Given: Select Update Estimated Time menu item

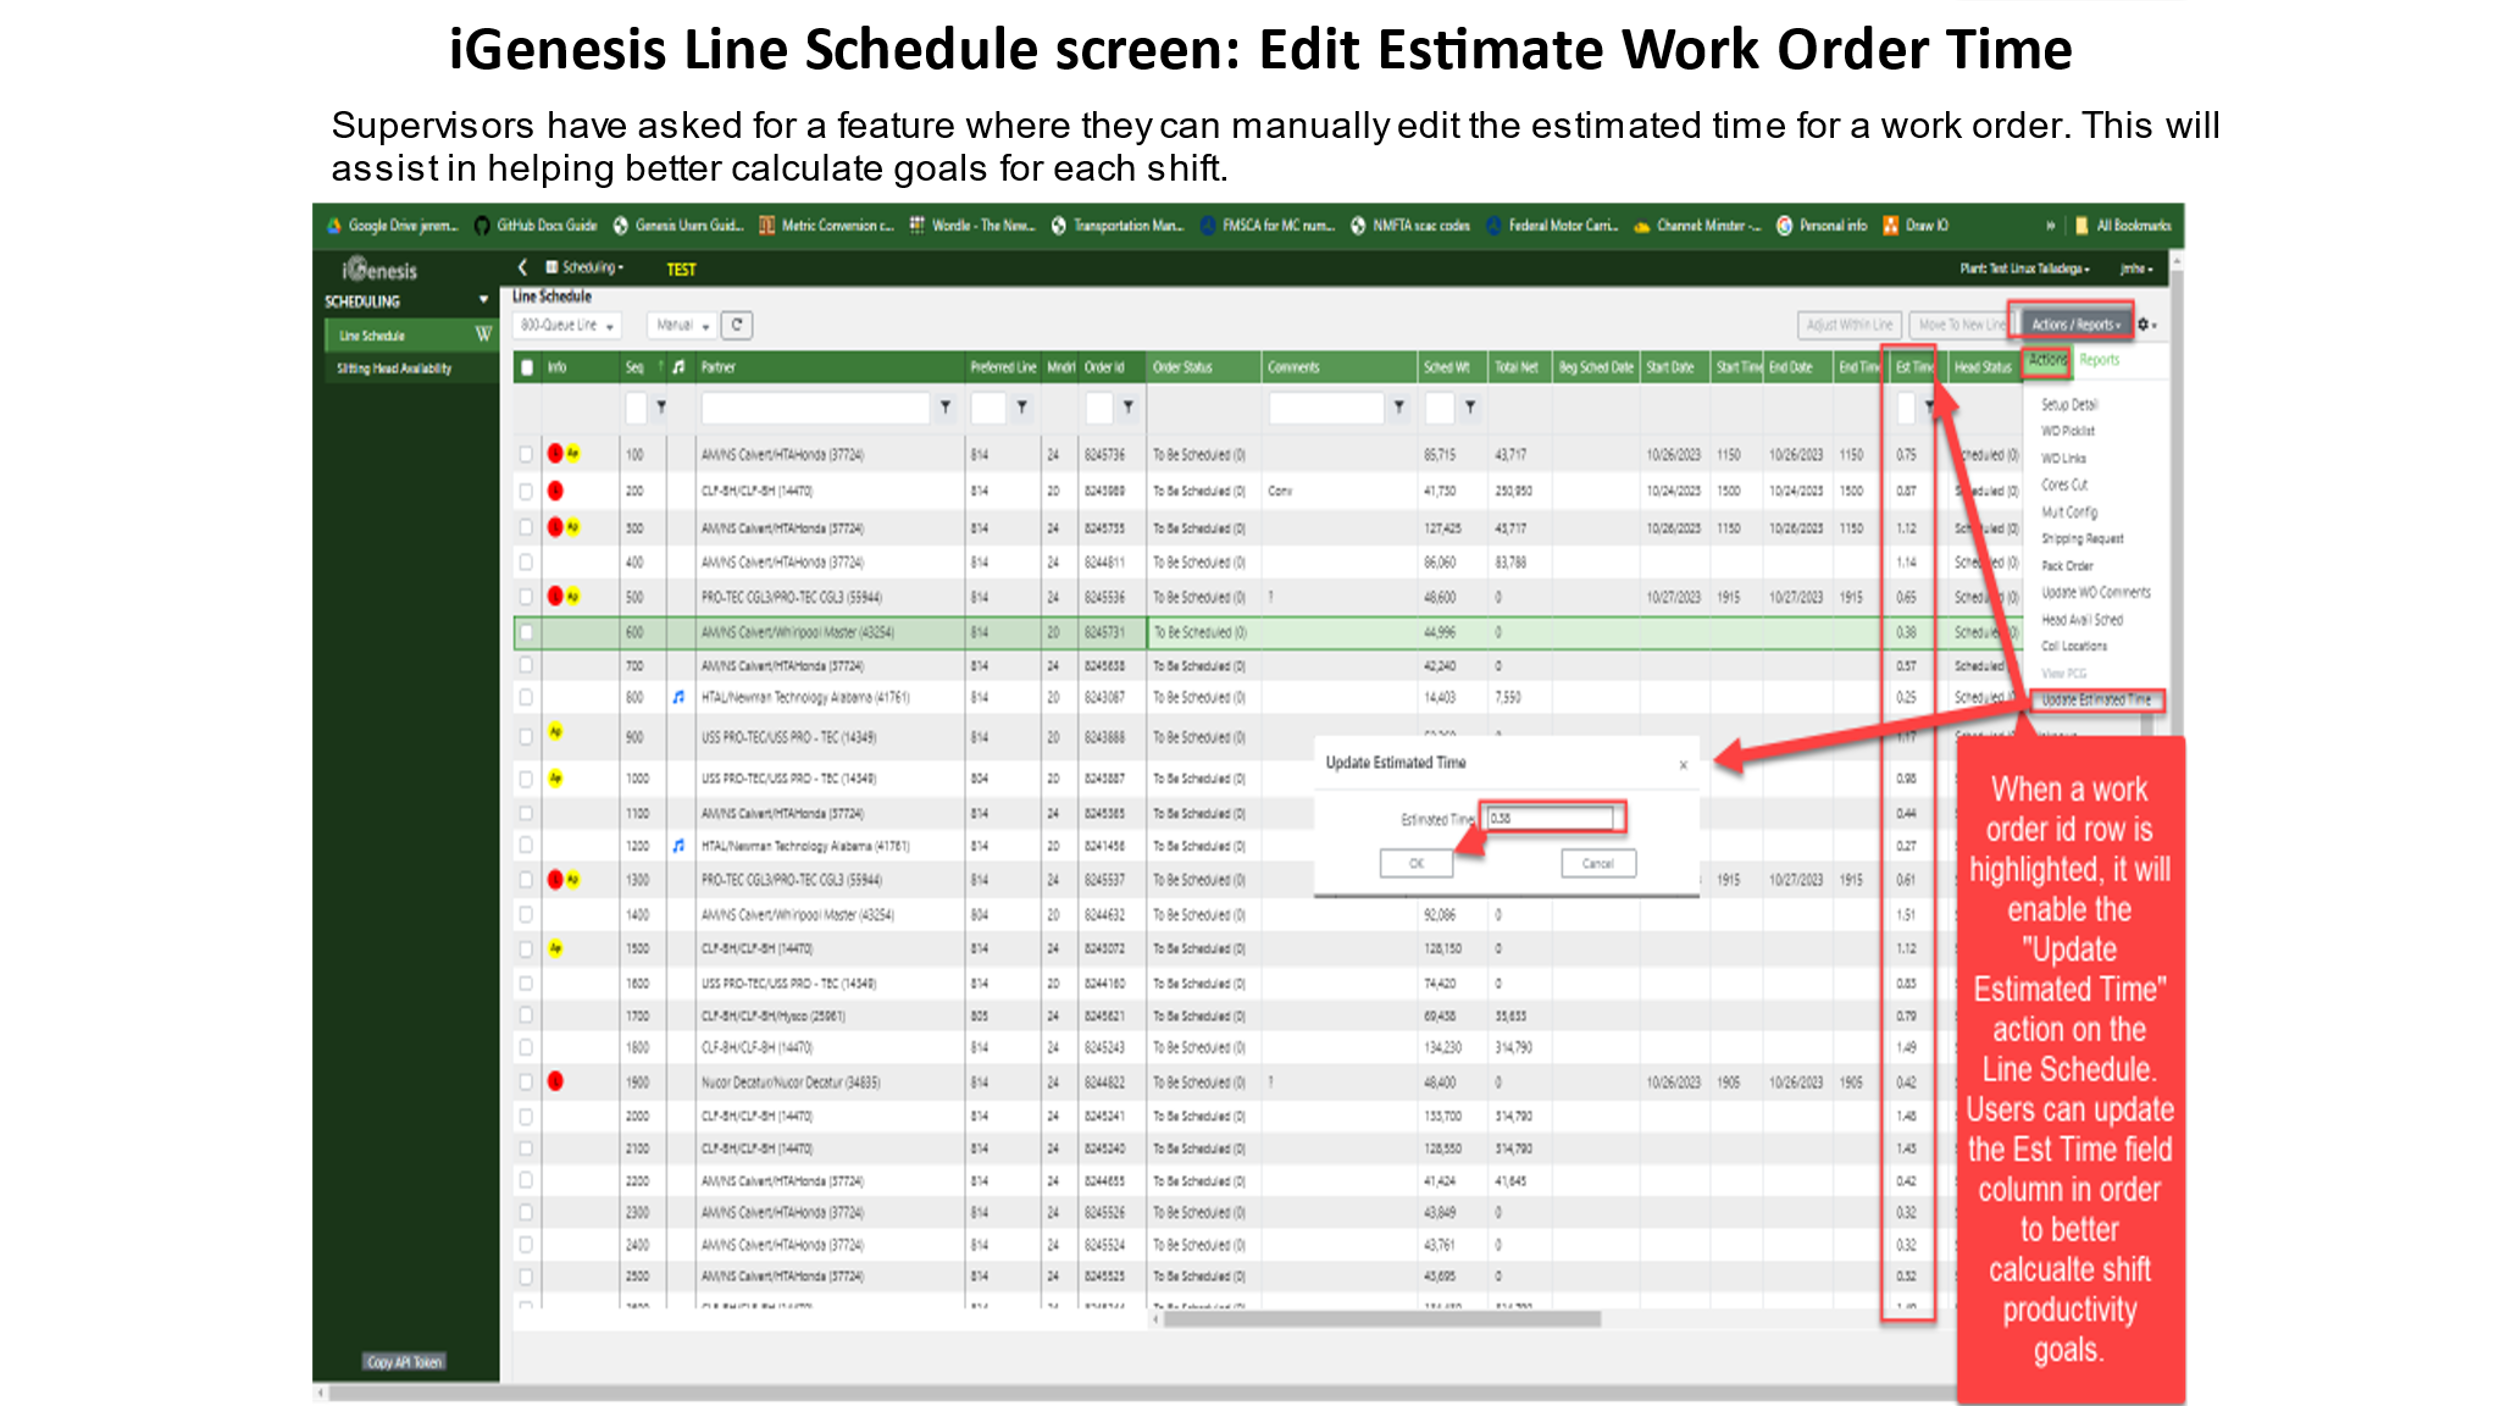Looking at the screenshot, I should (2095, 700).
